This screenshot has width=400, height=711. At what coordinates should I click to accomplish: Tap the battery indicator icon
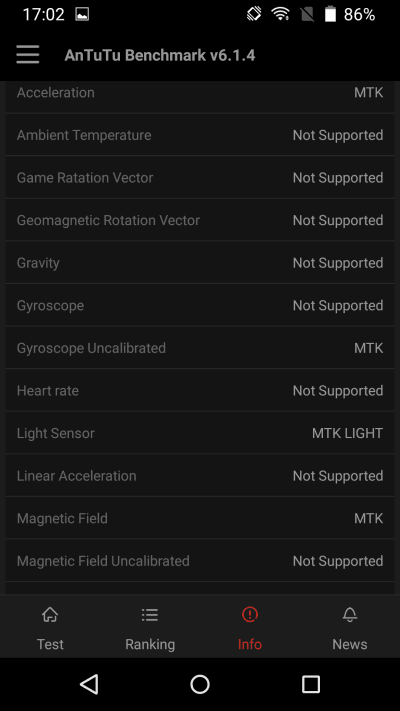(x=330, y=14)
